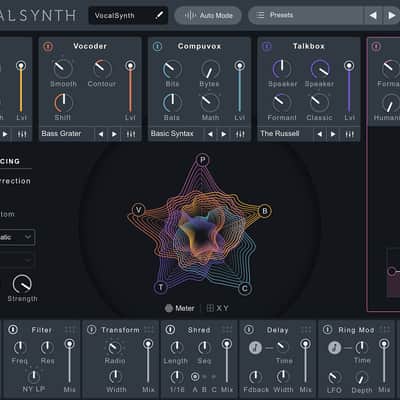Enable Auto Mode

[208, 15]
